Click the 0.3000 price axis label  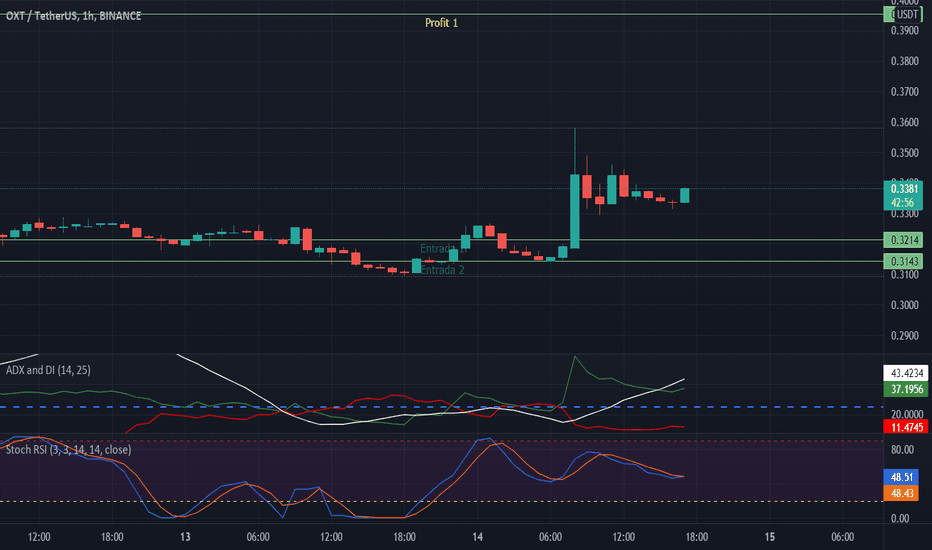coord(904,305)
